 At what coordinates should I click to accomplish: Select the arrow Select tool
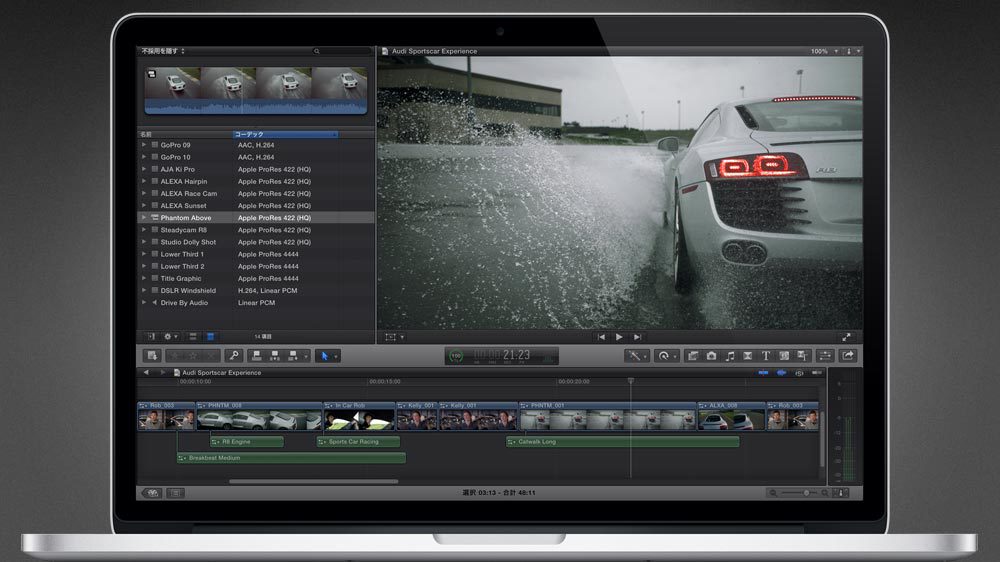pos(324,356)
